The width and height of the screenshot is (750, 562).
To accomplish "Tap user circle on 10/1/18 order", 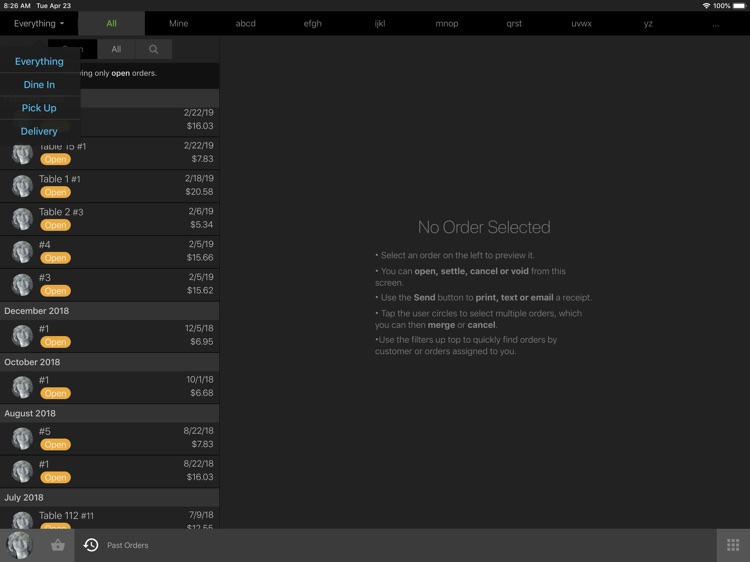I will click(22, 387).
